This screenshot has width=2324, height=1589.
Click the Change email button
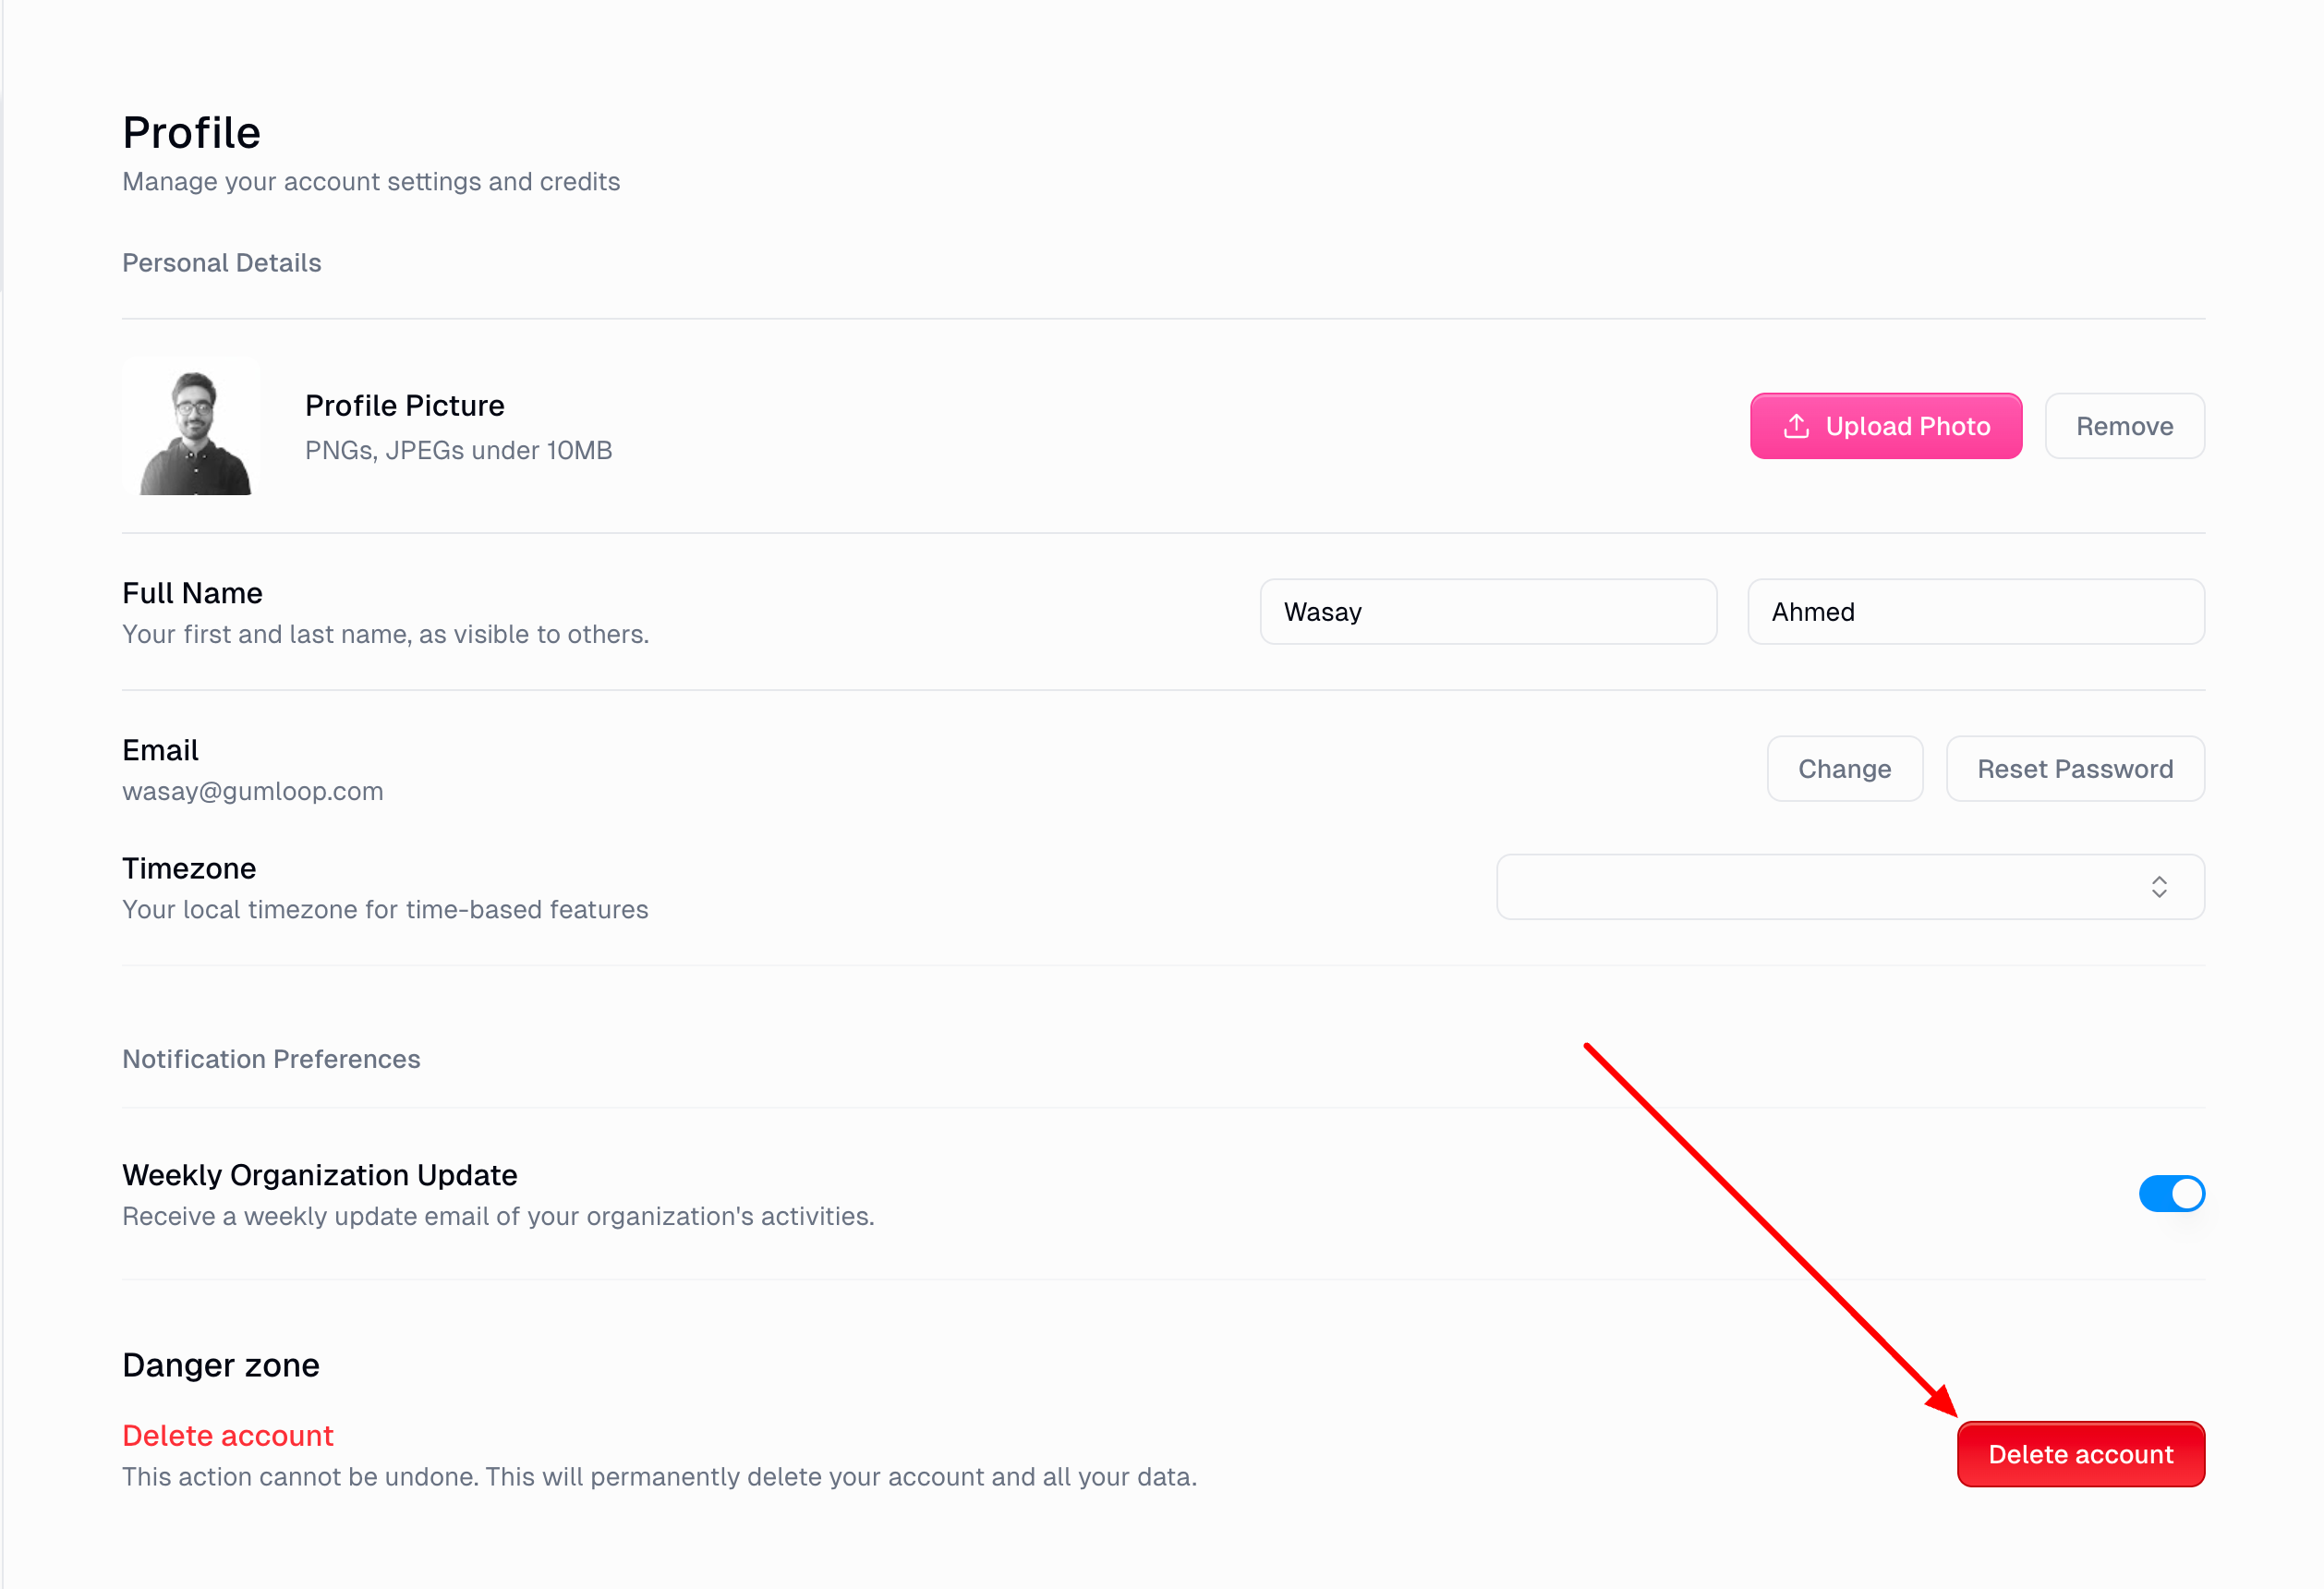(1844, 769)
